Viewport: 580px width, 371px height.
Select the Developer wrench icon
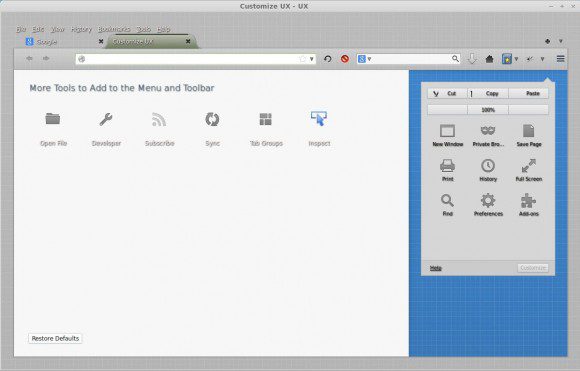[106, 119]
